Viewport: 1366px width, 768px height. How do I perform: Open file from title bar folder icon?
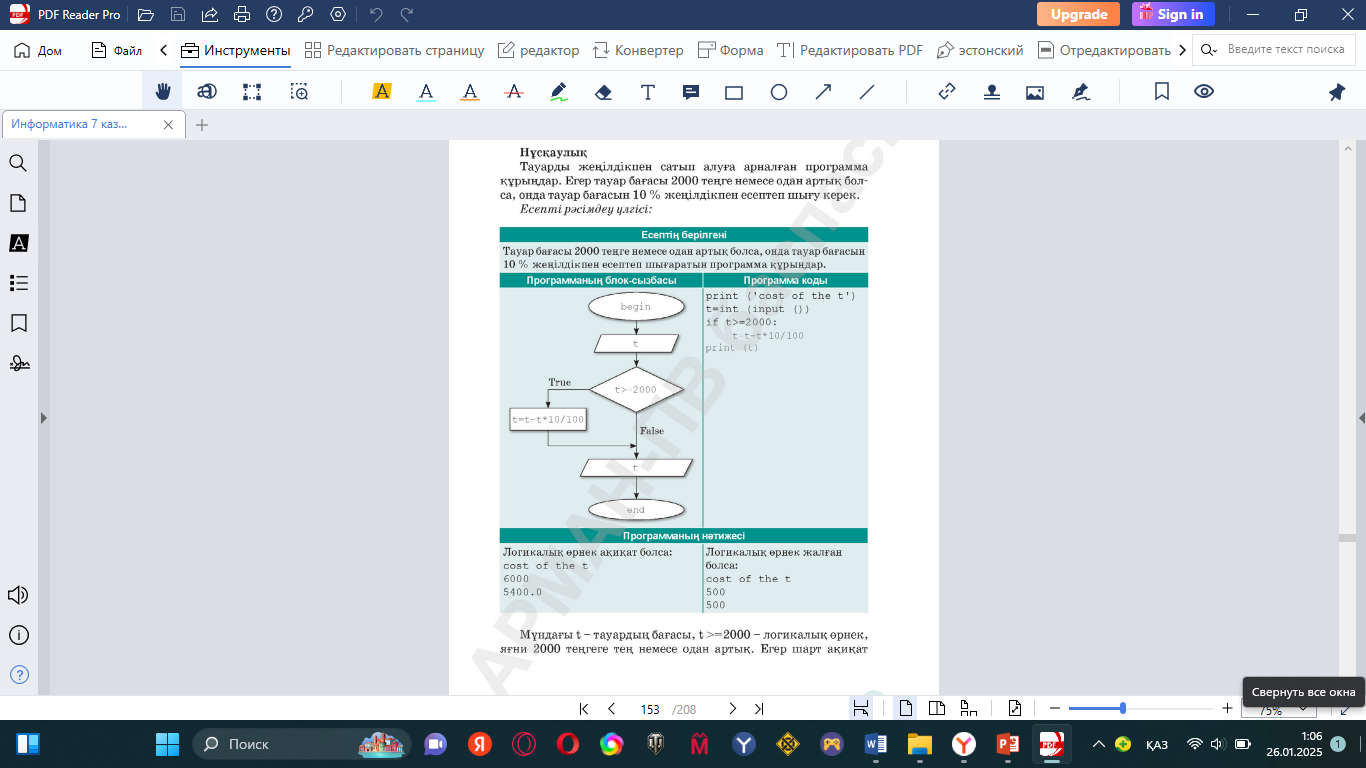click(x=146, y=14)
